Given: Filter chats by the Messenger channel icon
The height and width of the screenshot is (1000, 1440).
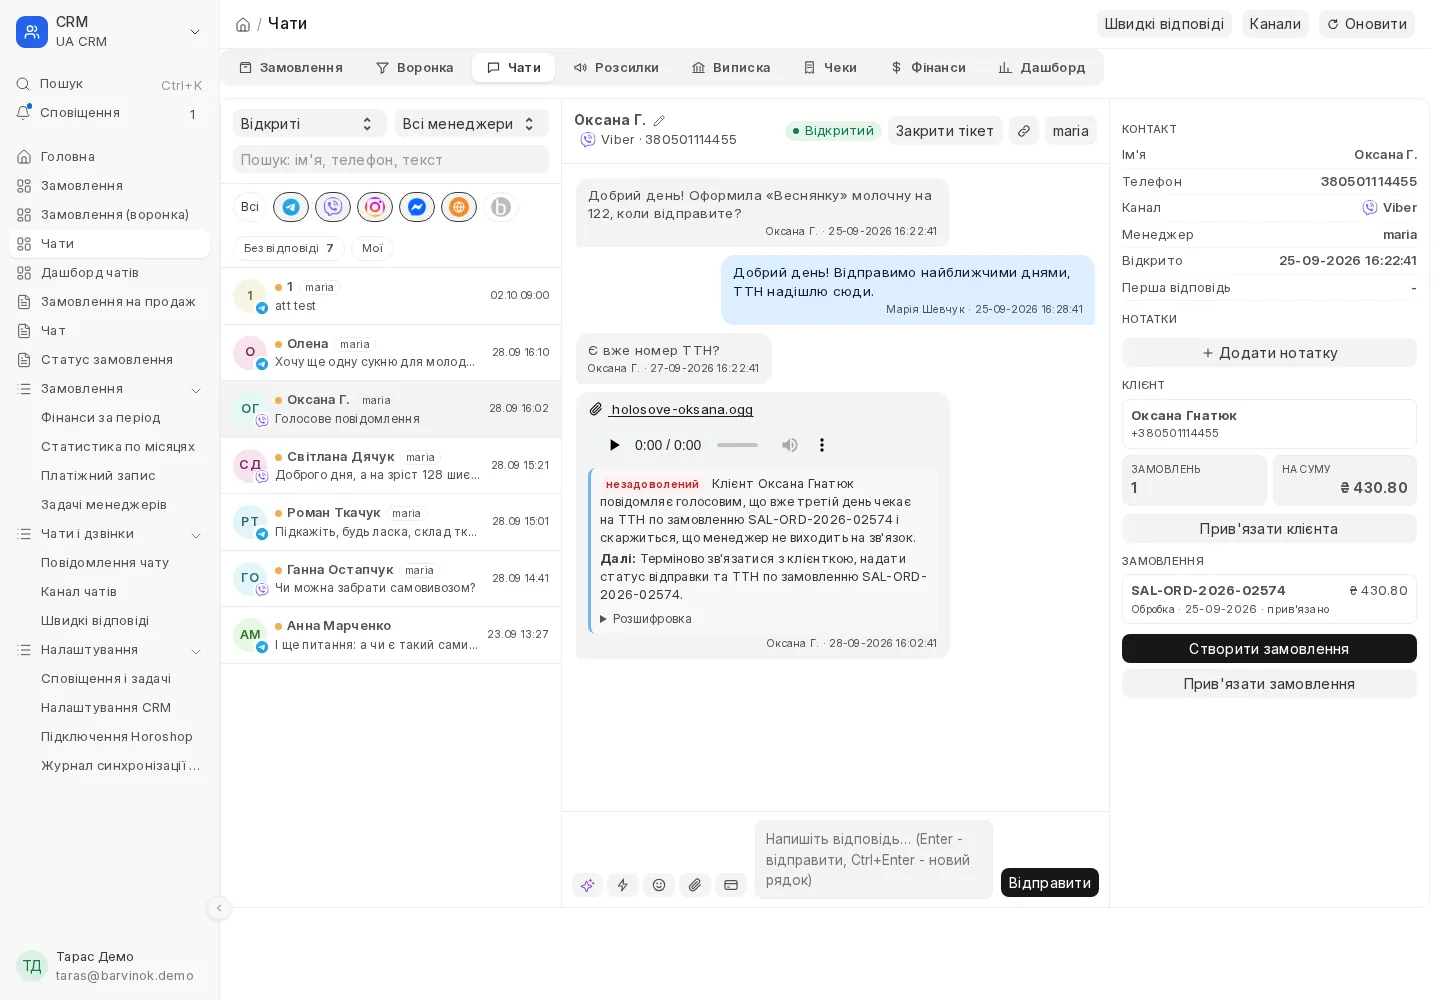Looking at the screenshot, I should pos(417,207).
